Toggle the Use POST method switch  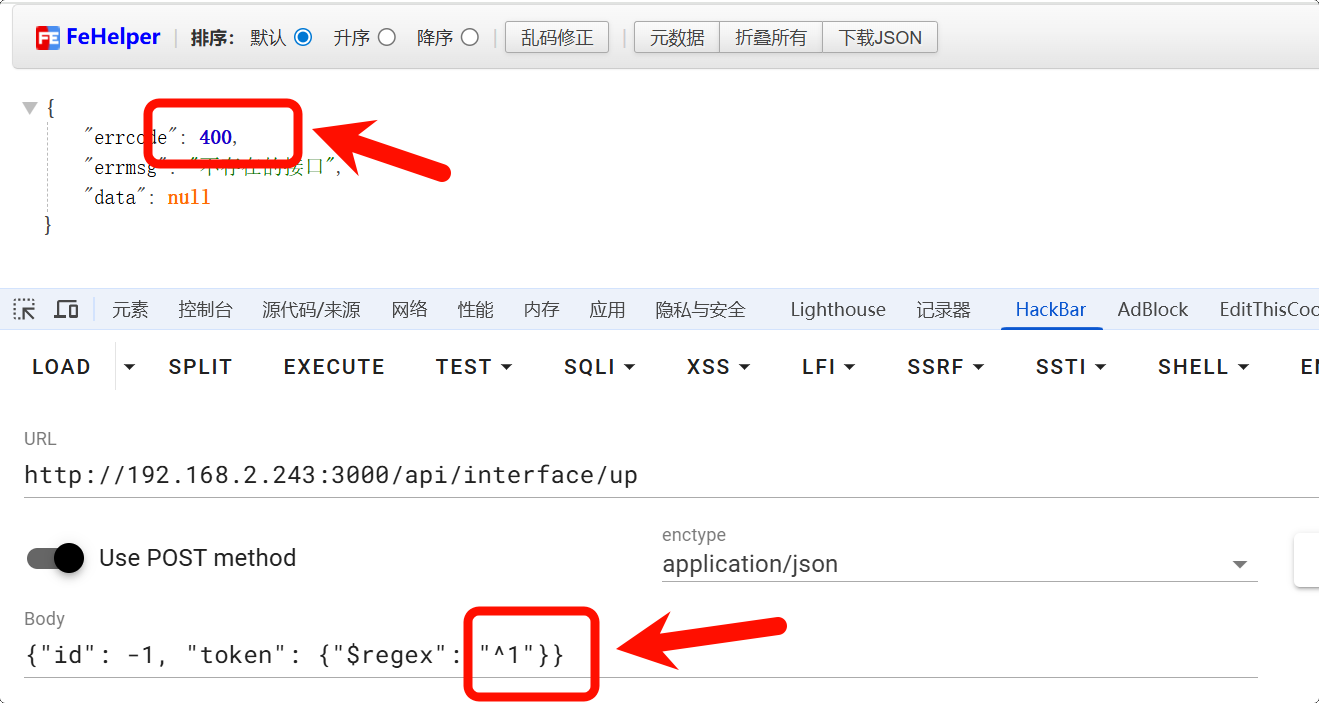pos(55,558)
